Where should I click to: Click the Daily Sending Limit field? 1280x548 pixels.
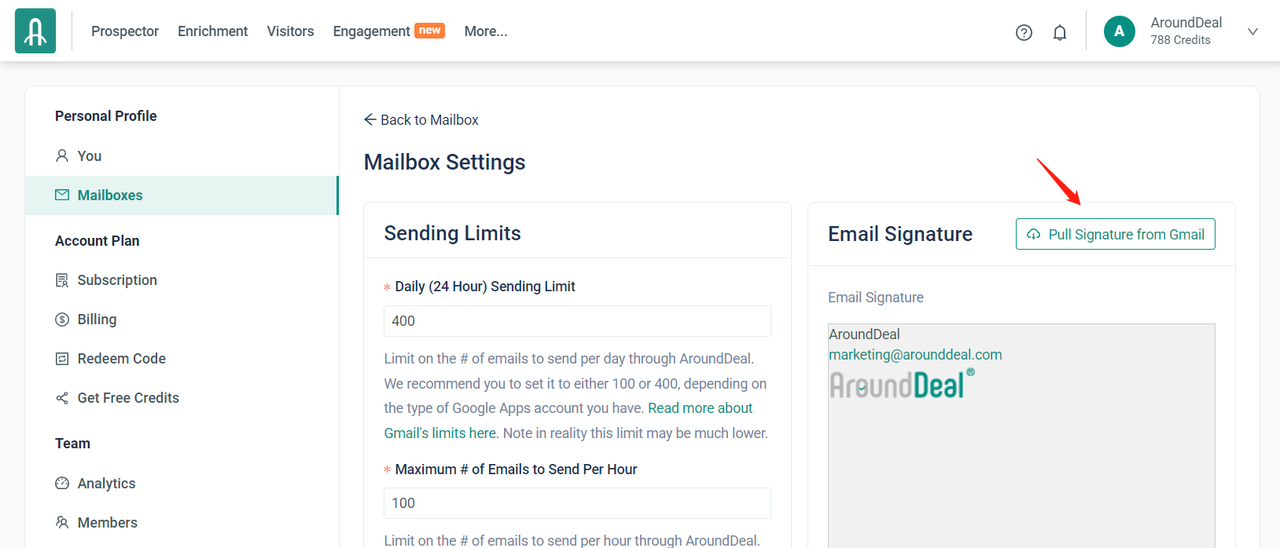click(577, 321)
